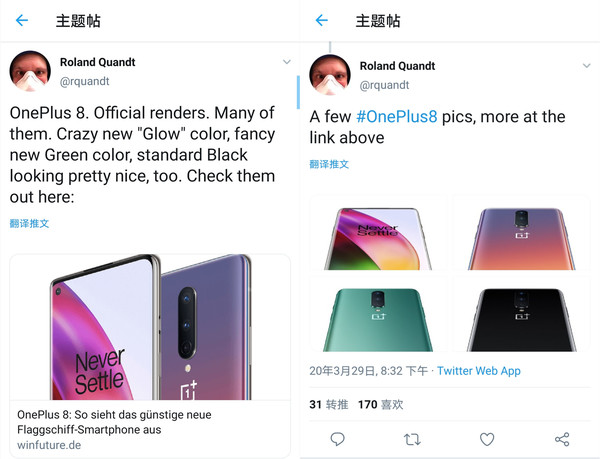Open the black OnePlus 8 photo

(522, 314)
